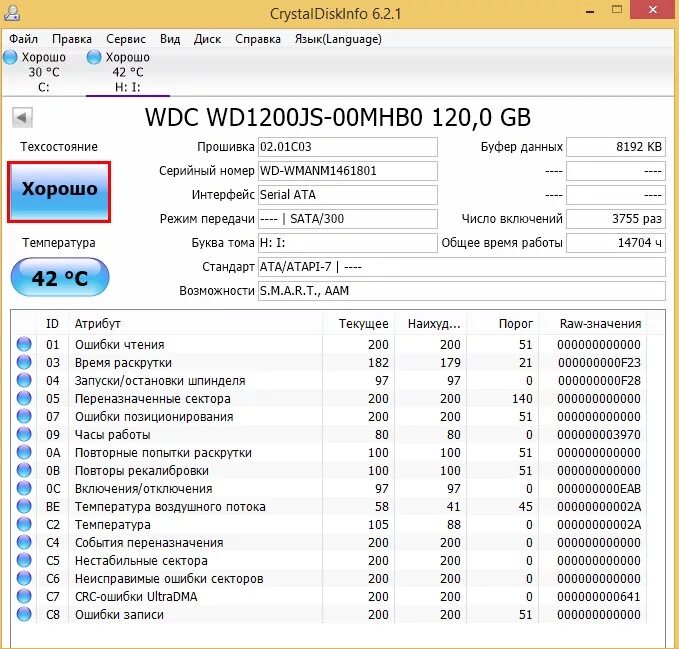Click status orb of Ошибки чтения row
Viewport: 679px width, 649px height.
(24, 344)
